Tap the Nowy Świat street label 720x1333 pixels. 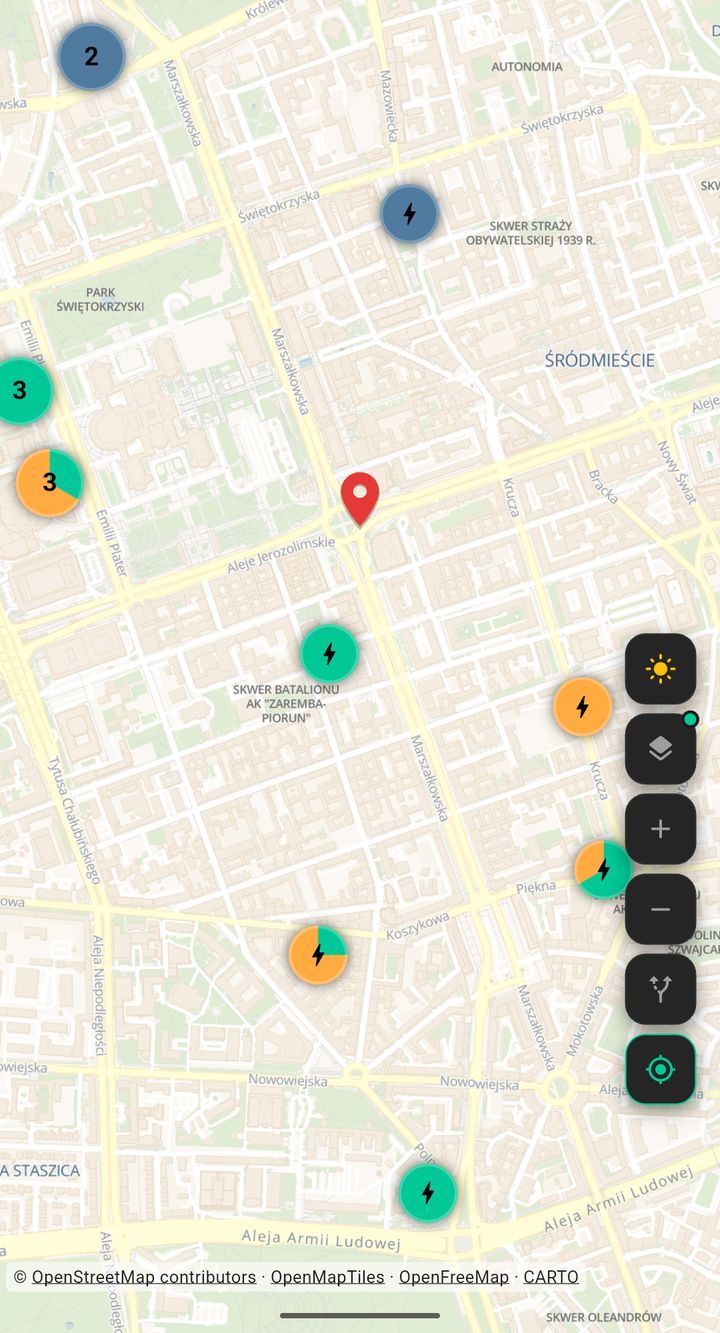[x=676, y=473]
